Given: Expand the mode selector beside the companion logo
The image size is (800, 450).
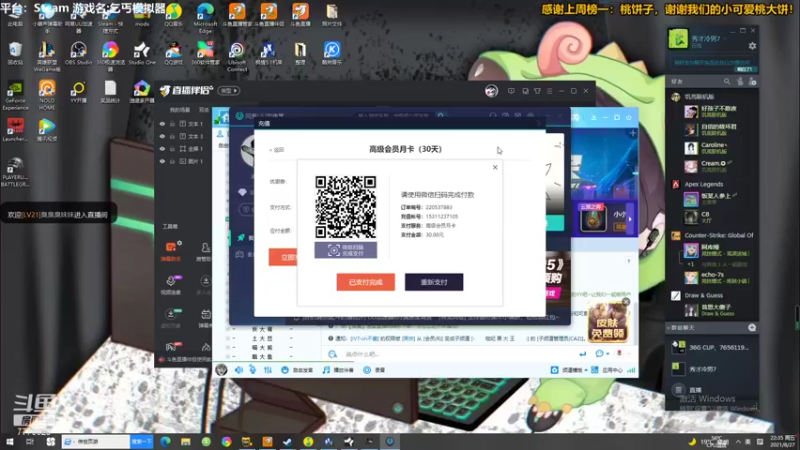Looking at the screenshot, I should [229, 91].
